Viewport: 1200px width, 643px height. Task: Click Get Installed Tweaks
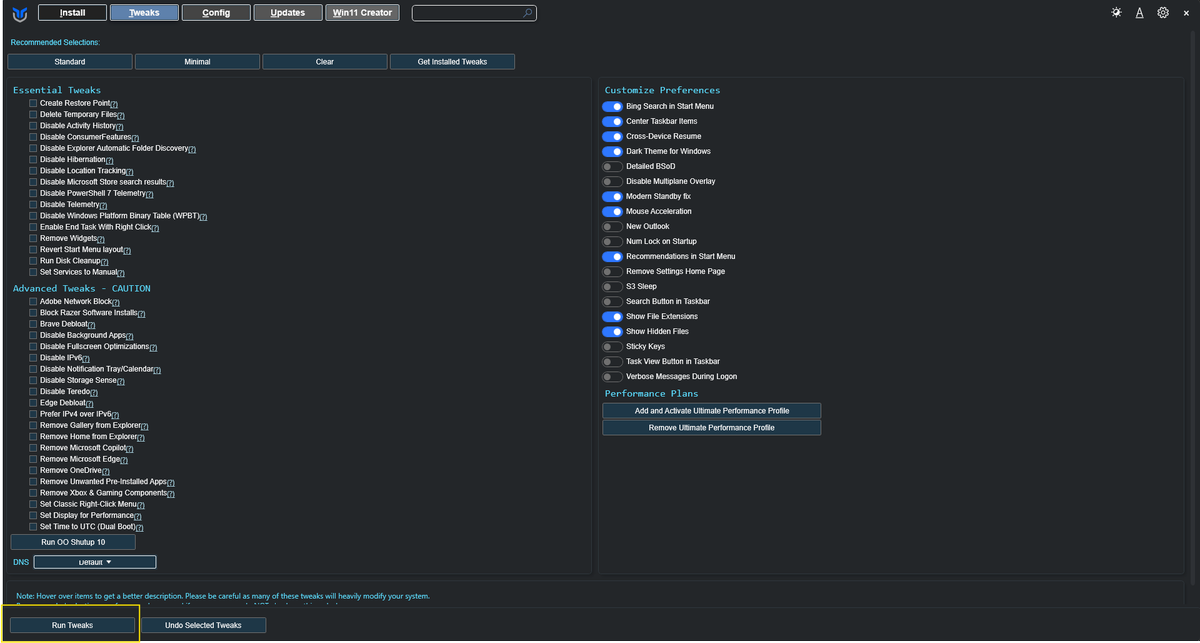pyautogui.click(x=452, y=62)
